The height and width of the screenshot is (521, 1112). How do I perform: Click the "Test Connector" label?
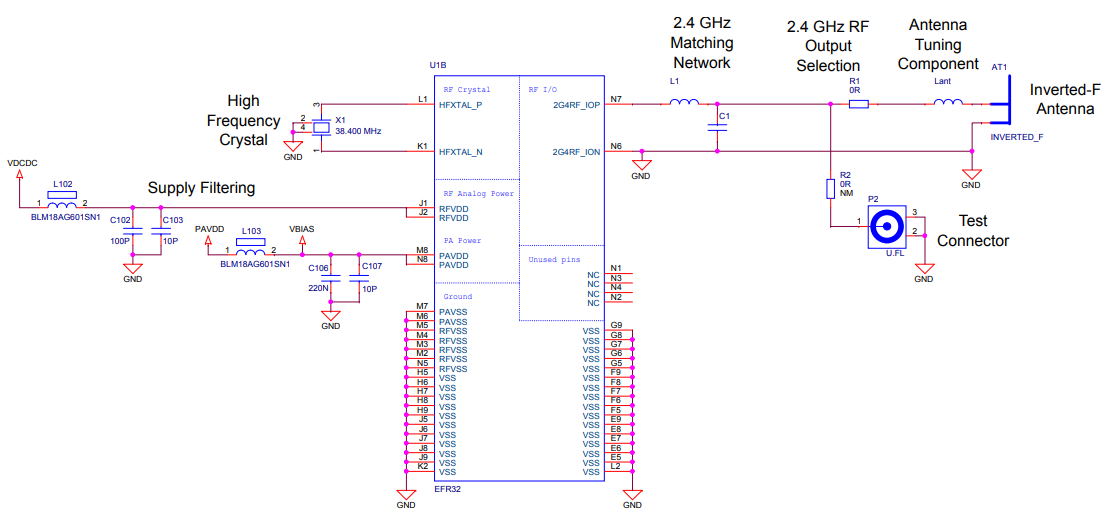tap(972, 230)
